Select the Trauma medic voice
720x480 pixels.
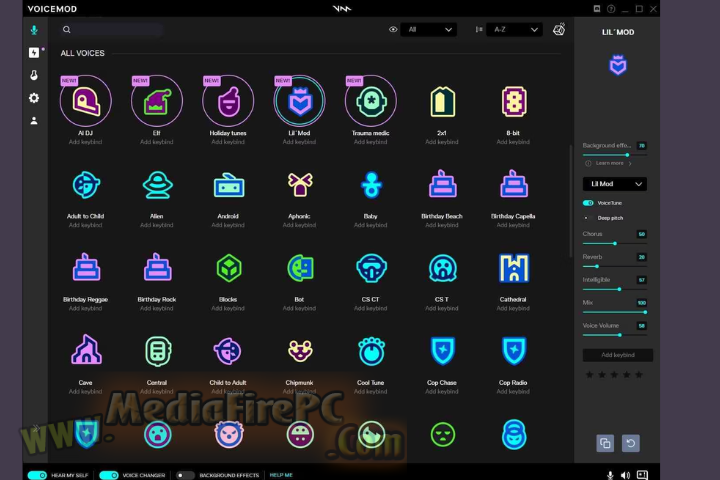pos(371,101)
